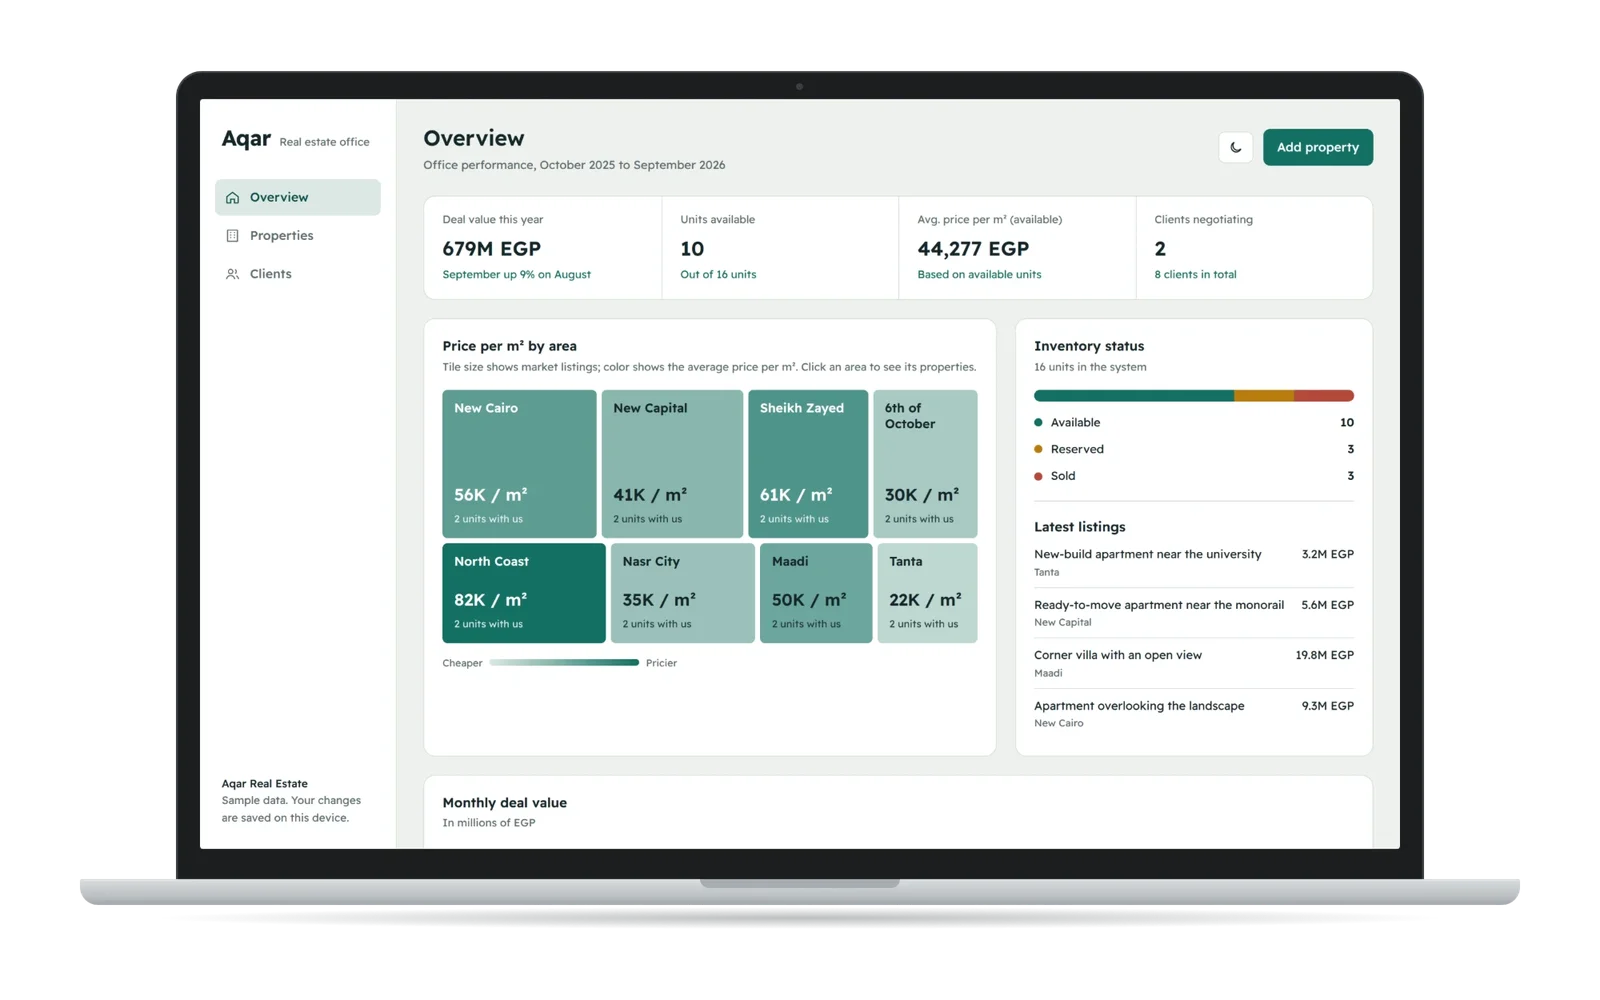Viewport: 1600px width, 1000px height.
Task: Click the red Sold legend dot
Action: pos(1038,477)
